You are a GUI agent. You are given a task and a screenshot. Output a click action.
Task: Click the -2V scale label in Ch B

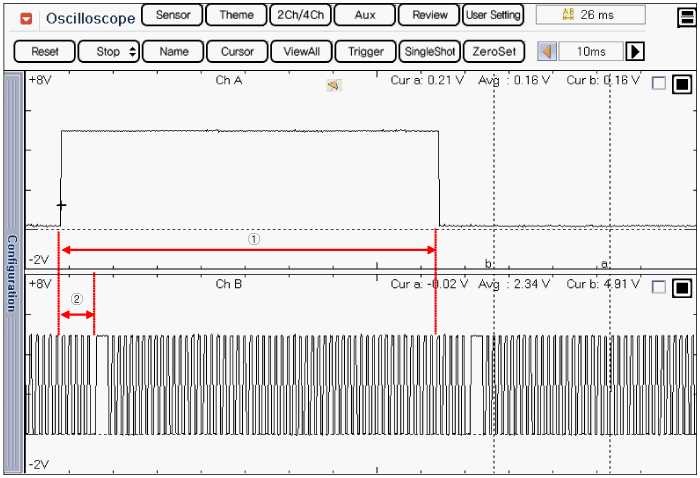[x=39, y=465]
